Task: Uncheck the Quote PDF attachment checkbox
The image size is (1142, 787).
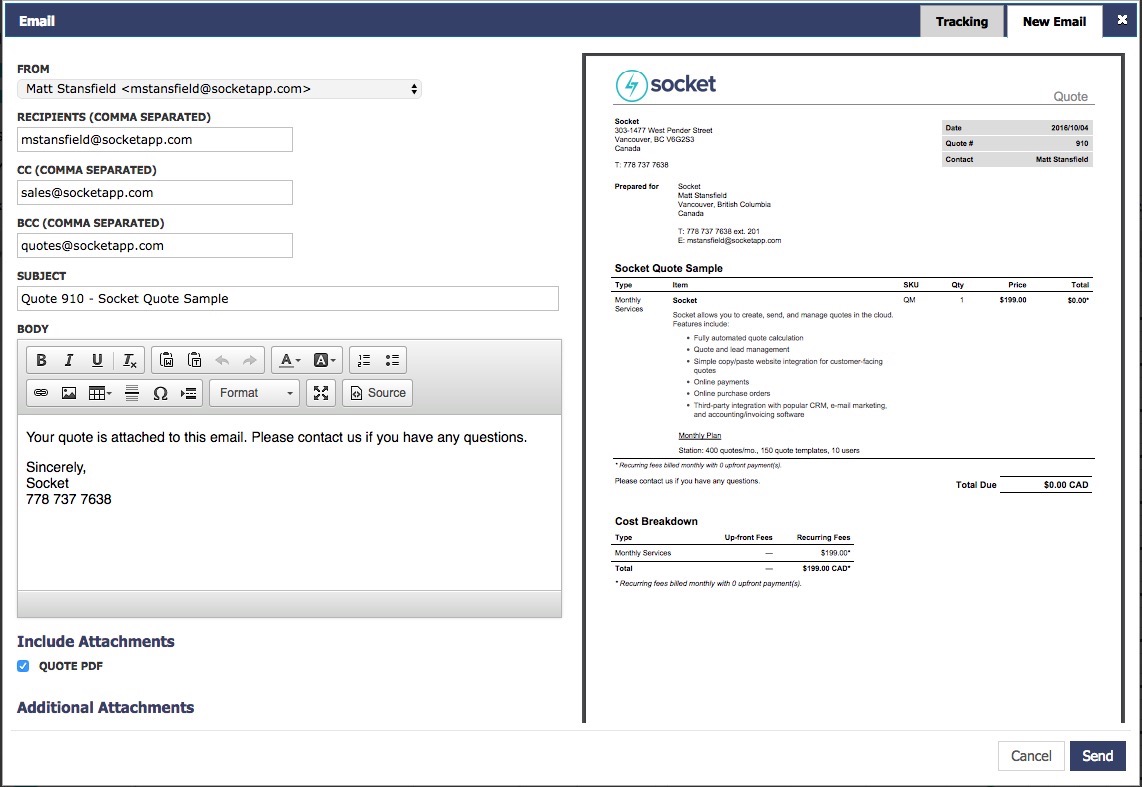Action: click(x=23, y=666)
